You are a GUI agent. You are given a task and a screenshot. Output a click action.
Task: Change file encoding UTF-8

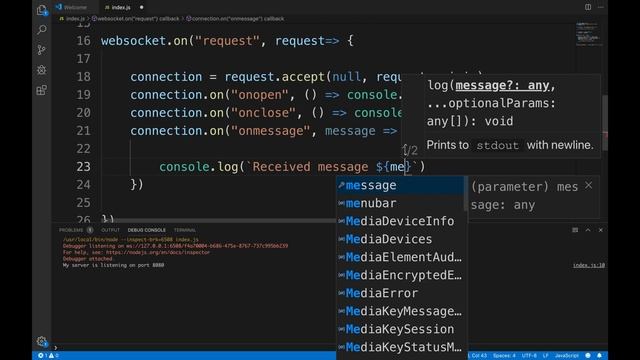529,356
